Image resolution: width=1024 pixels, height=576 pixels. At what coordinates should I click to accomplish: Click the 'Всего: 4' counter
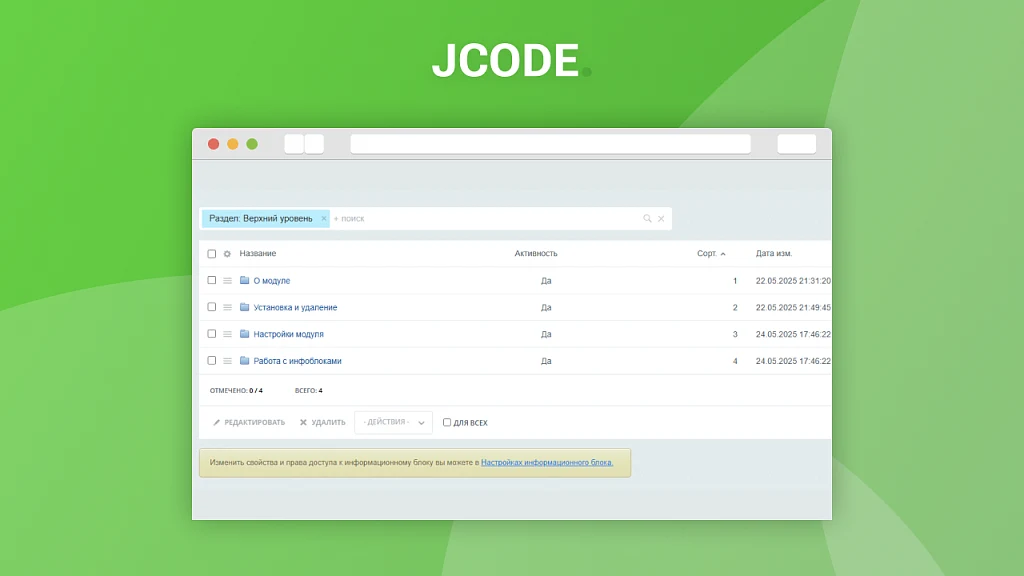pos(309,391)
